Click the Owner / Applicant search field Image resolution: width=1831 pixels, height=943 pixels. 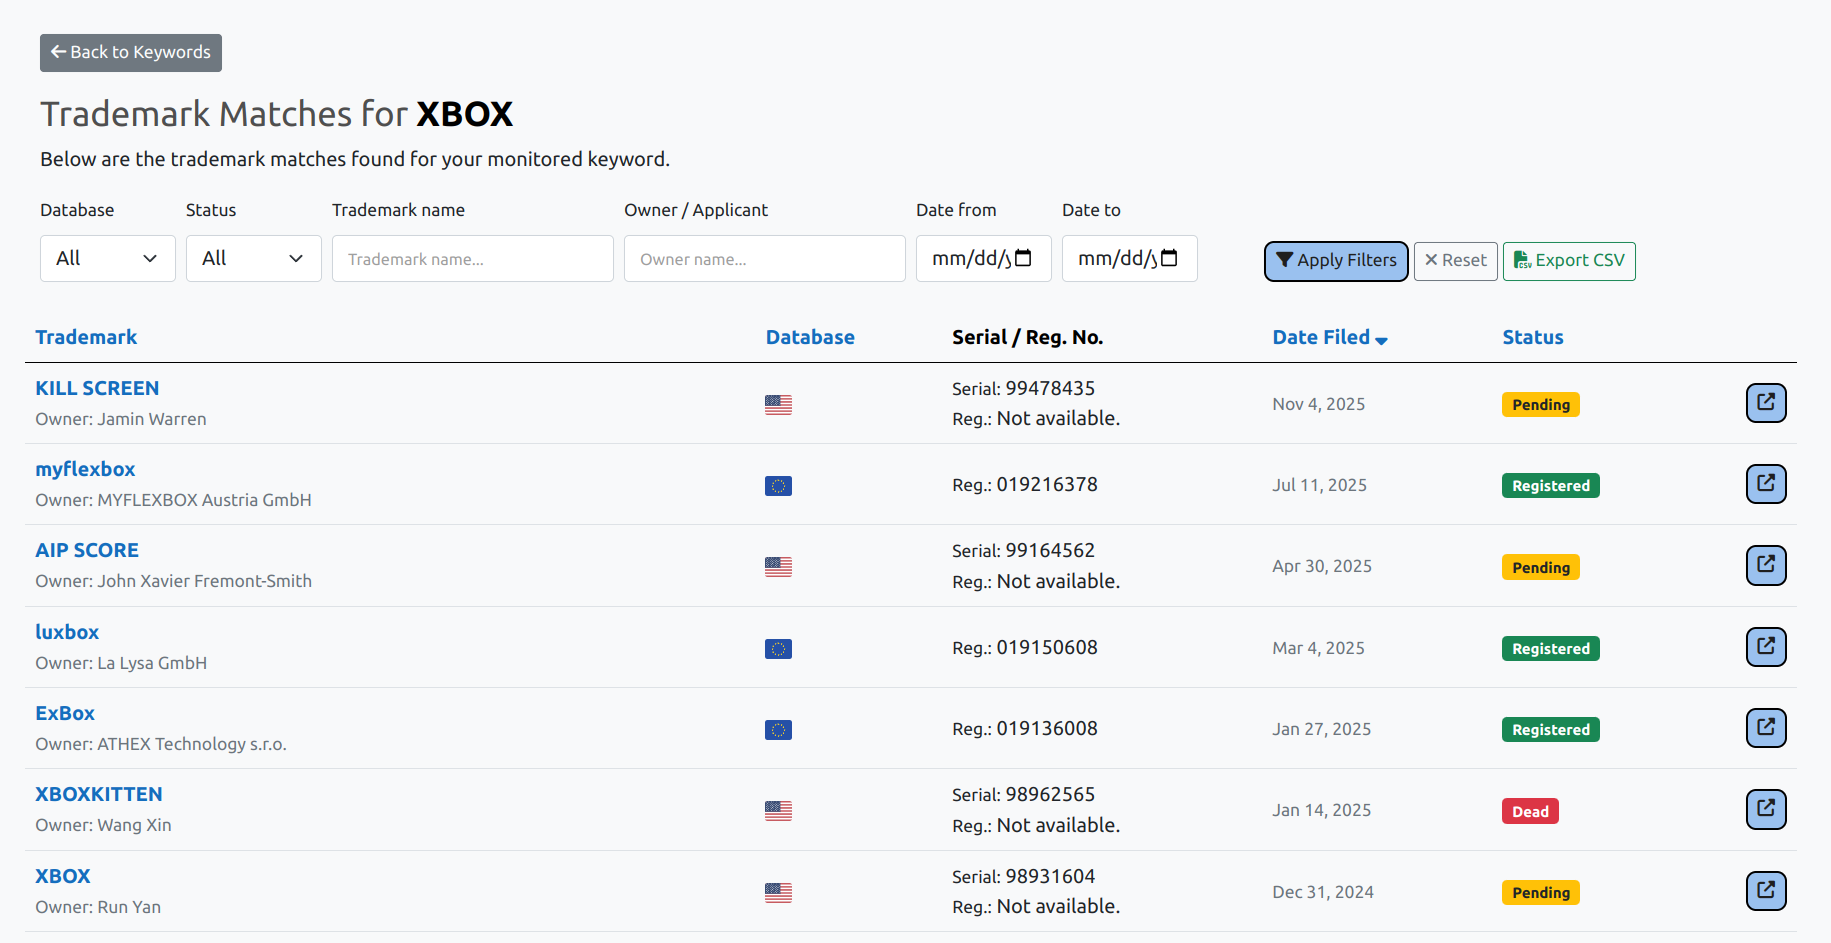coord(764,258)
